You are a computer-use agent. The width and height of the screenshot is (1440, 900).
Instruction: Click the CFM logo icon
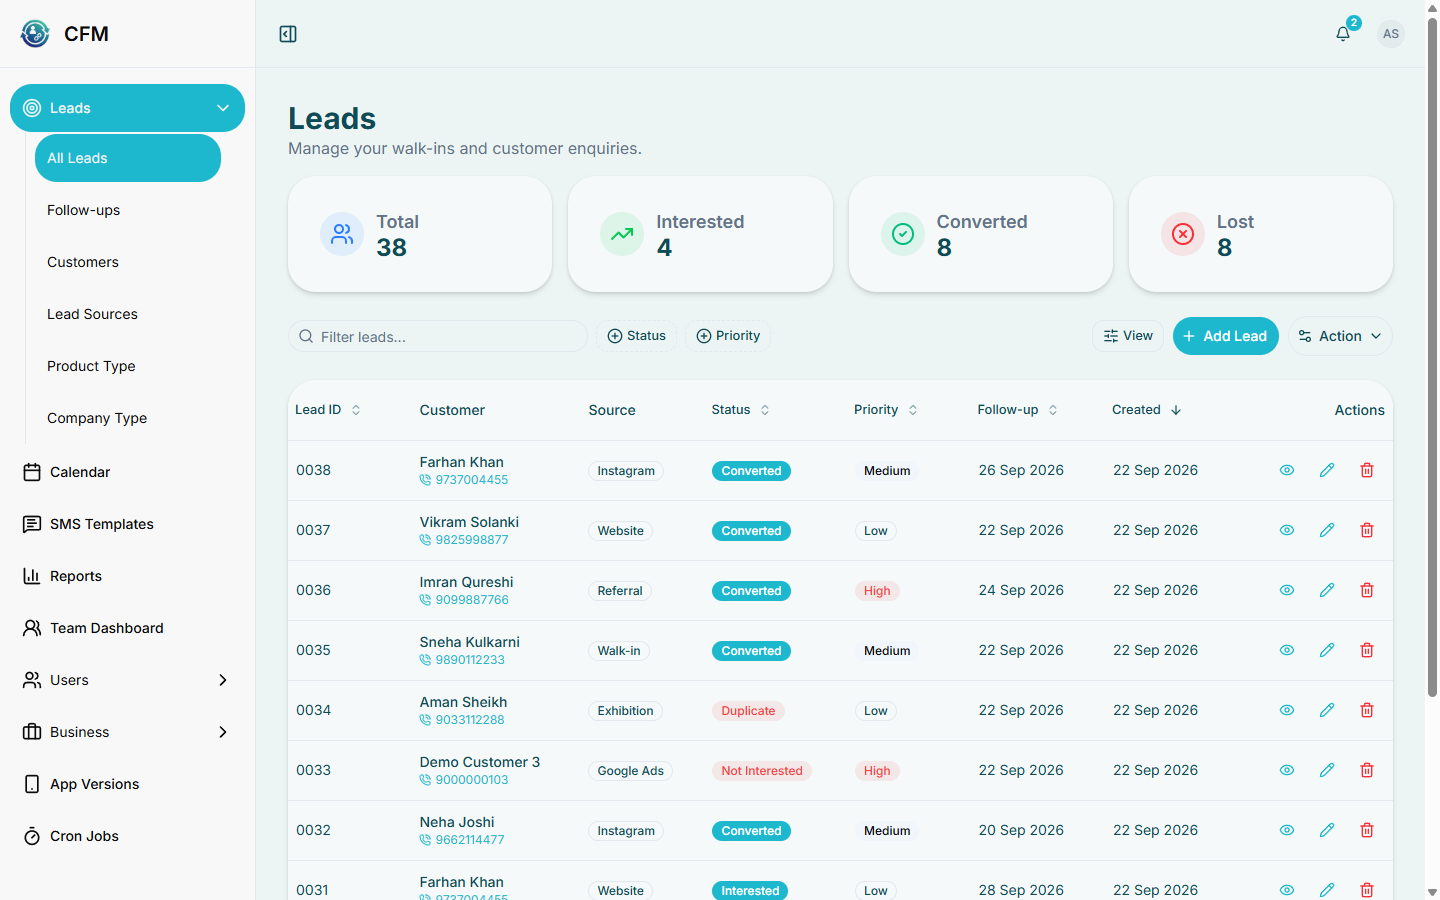[x=35, y=34]
